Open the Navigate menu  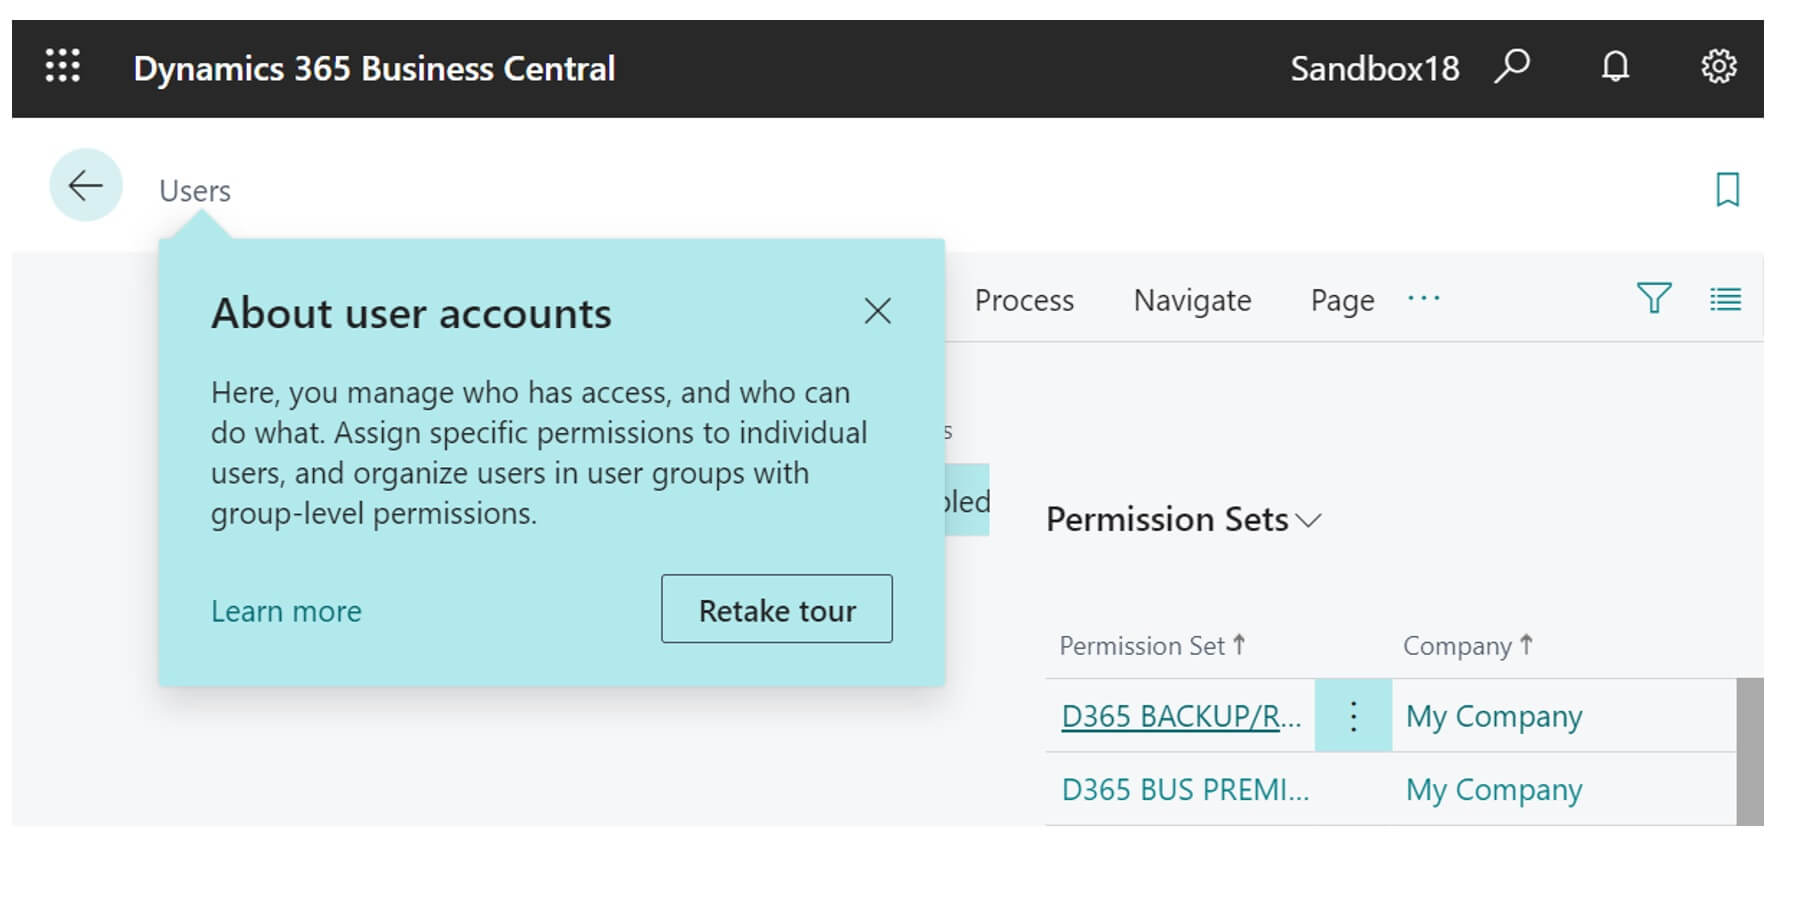click(1192, 300)
